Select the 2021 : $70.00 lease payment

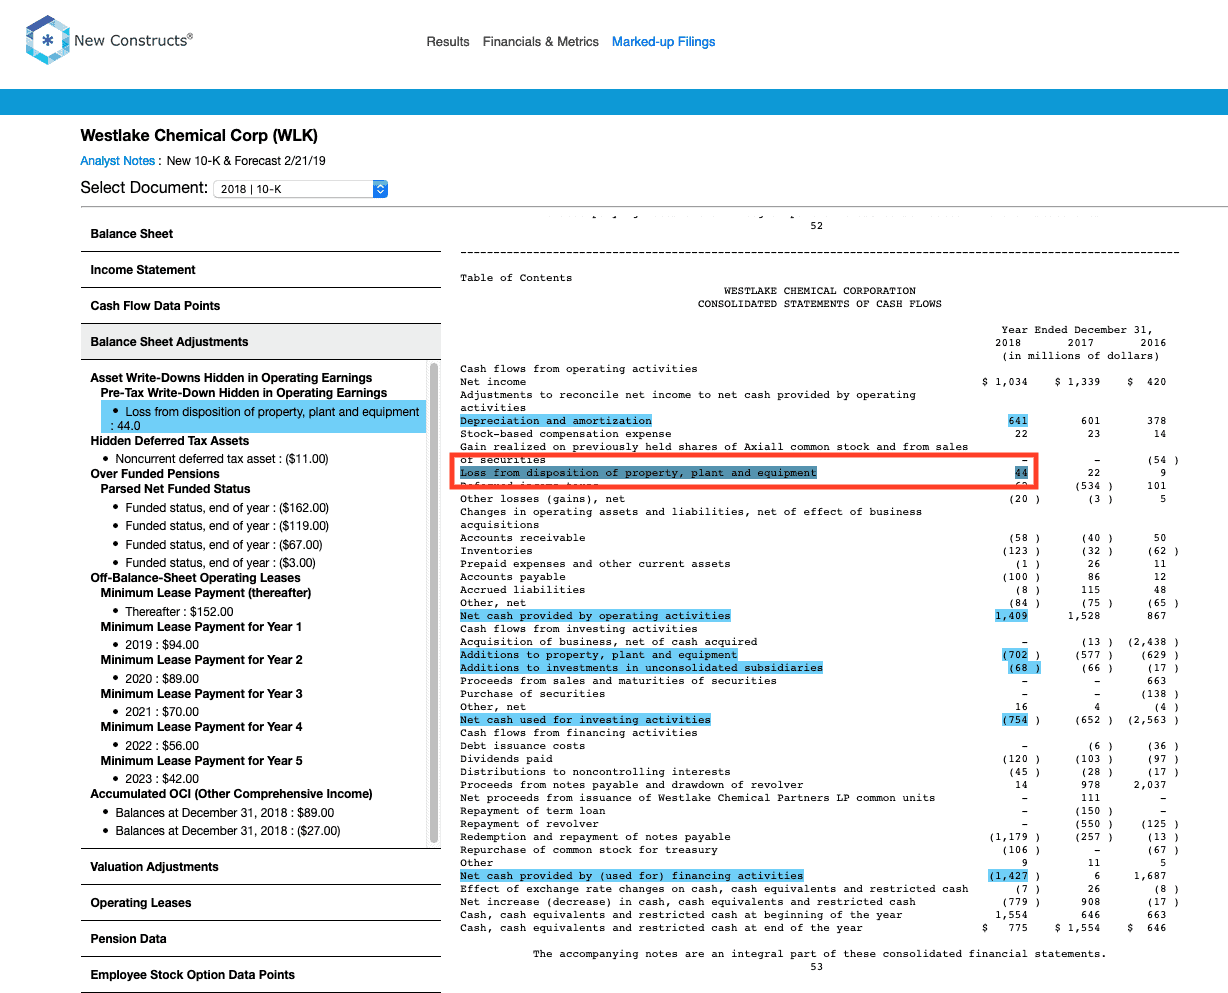click(162, 712)
